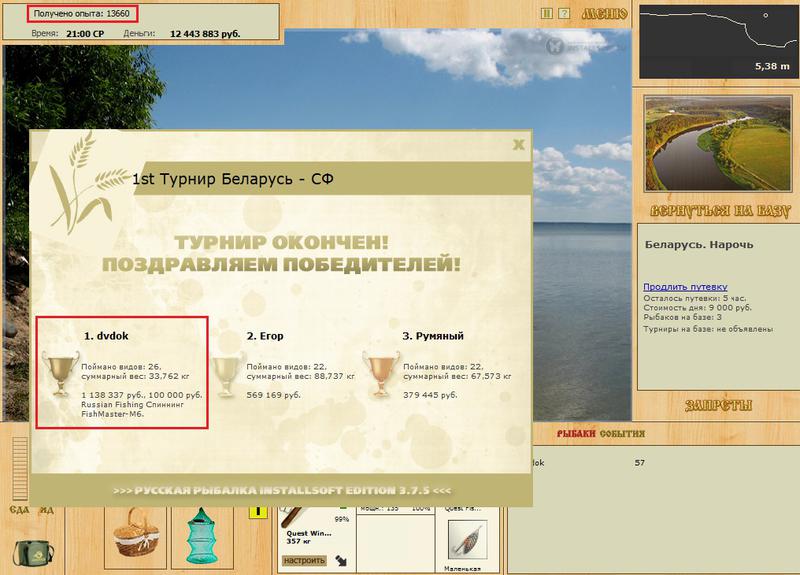
Task: Open the wicker food basket
Action: (136, 532)
